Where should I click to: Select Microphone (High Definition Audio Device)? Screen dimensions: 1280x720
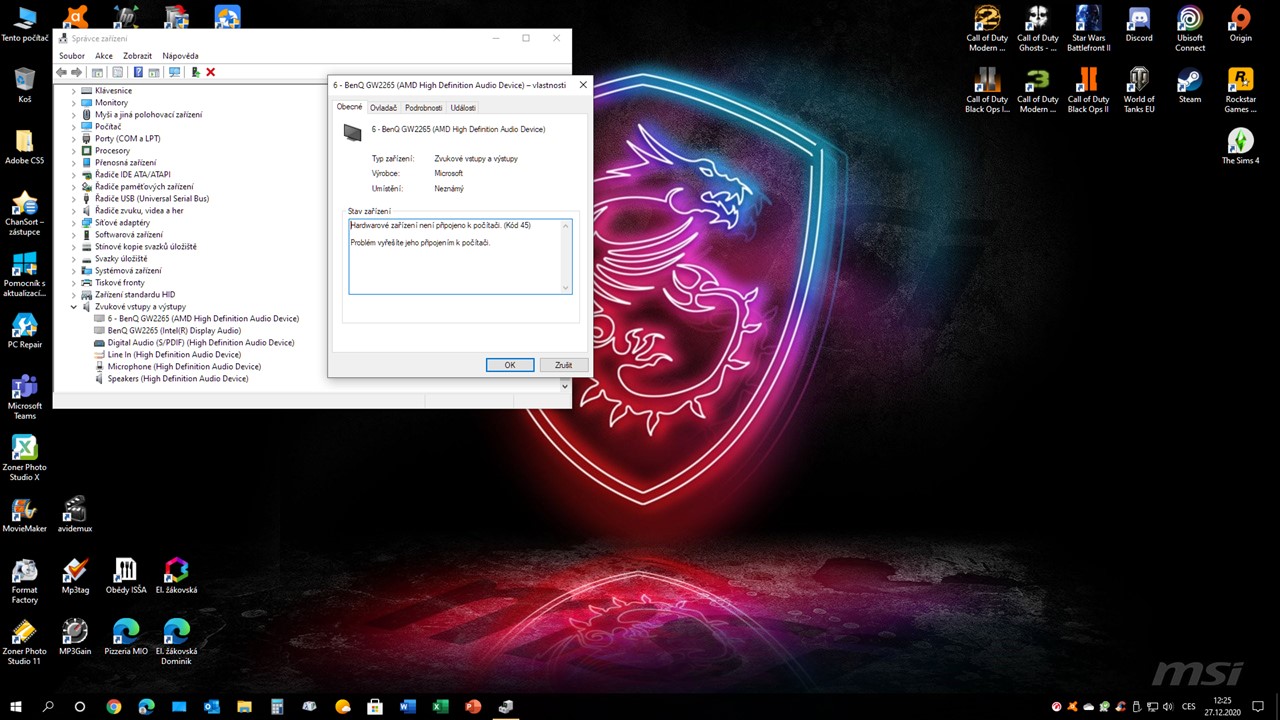pos(184,367)
